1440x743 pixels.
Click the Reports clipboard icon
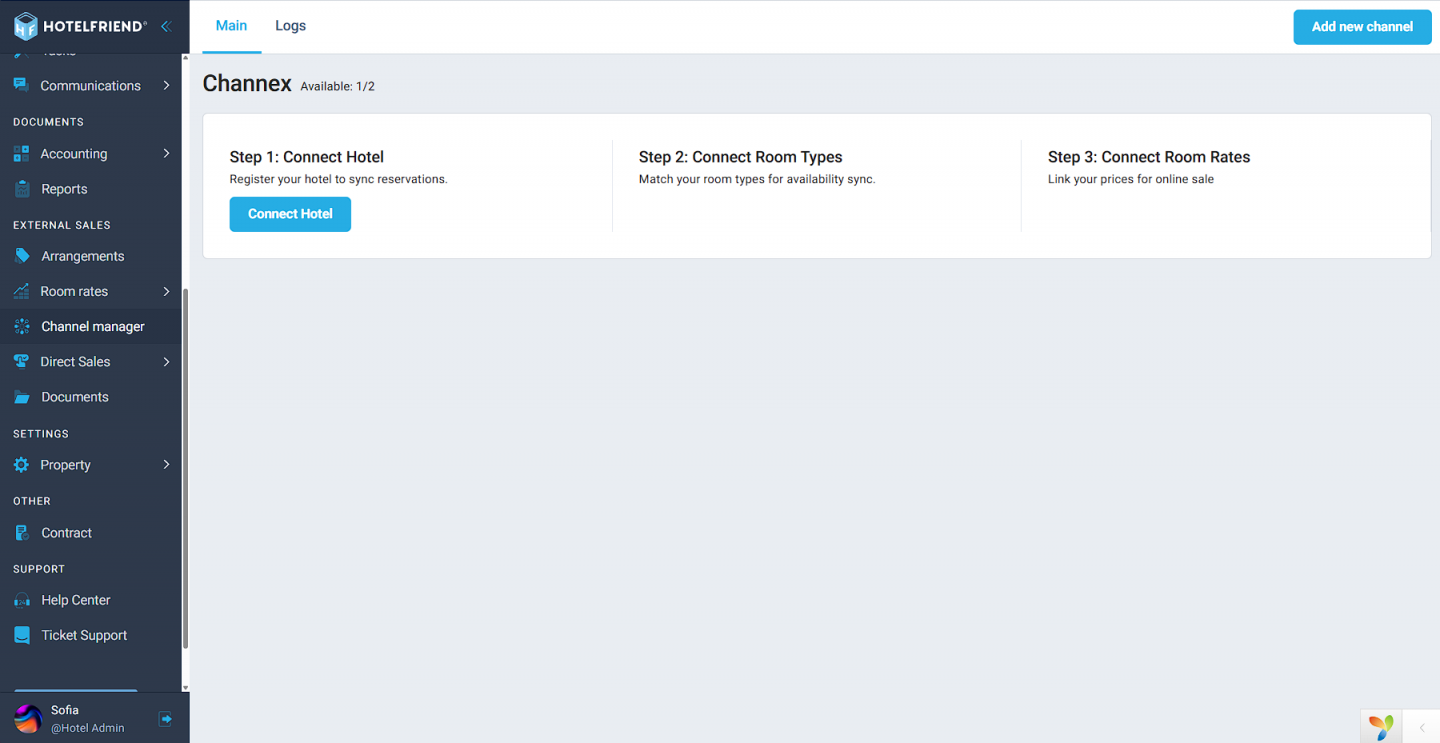pyautogui.click(x=21, y=189)
